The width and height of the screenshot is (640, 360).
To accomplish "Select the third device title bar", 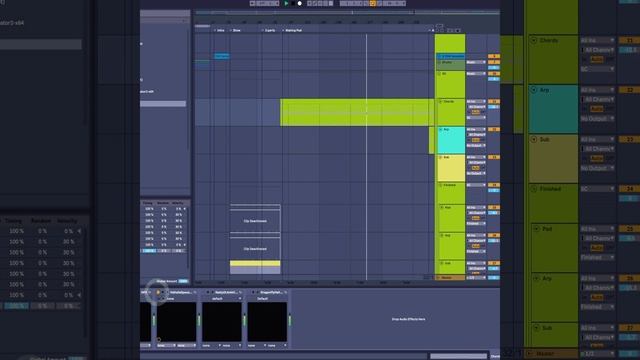I will (269, 292).
